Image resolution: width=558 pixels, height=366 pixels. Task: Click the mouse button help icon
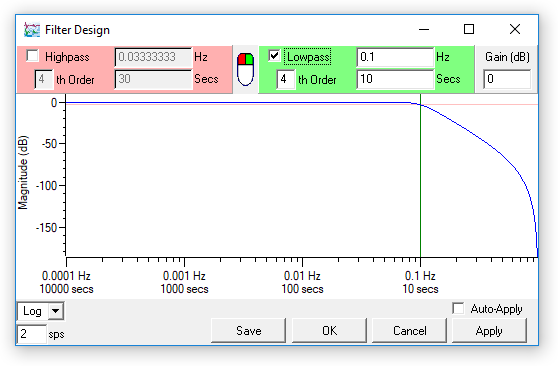245,69
